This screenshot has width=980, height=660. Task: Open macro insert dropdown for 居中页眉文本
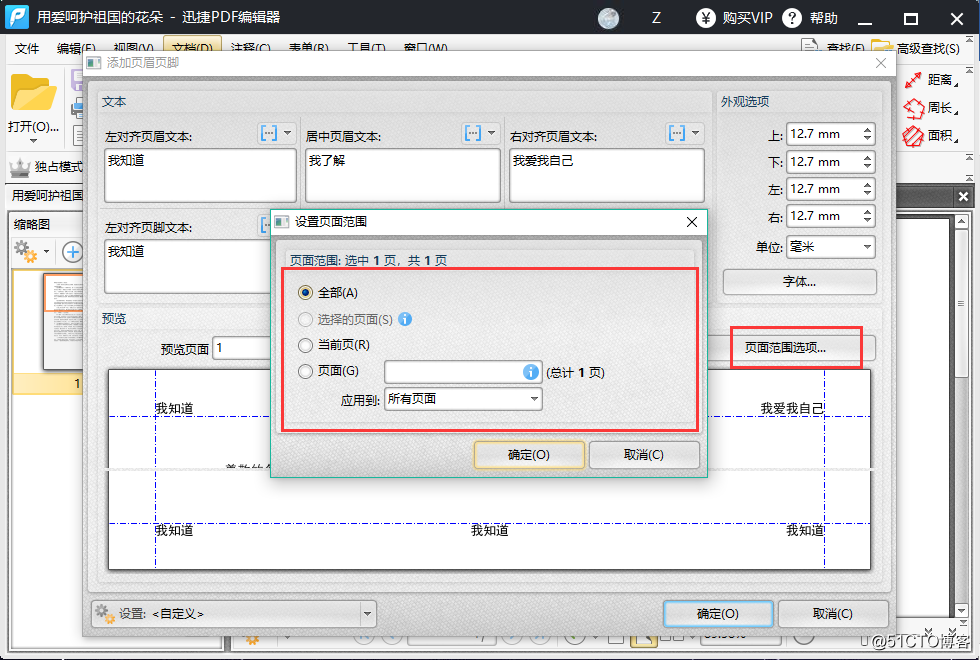[491, 132]
